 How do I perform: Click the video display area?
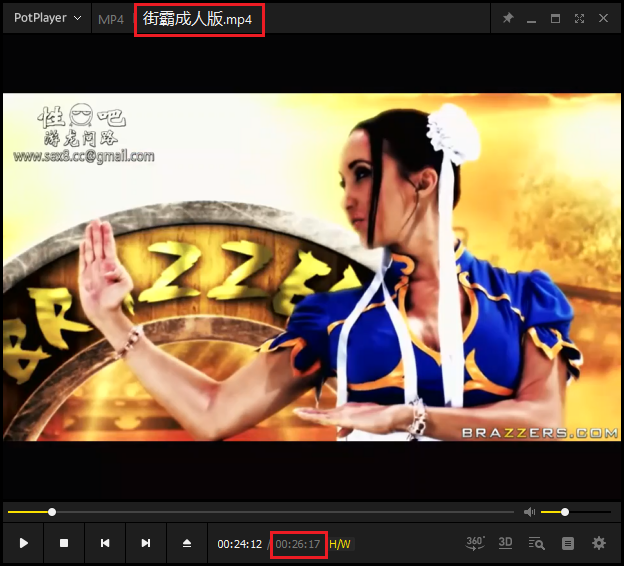[x=312, y=267]
